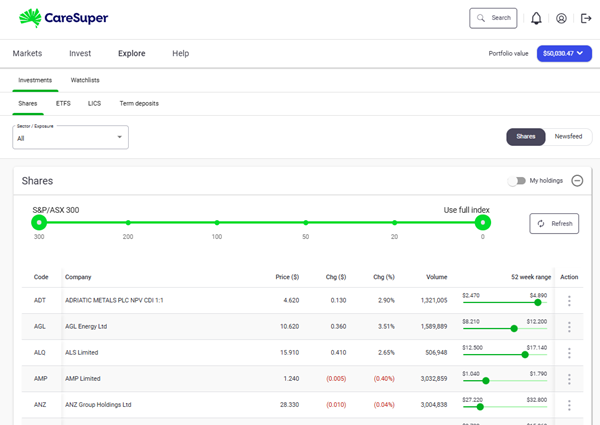Screen dimensions: 600x425
Task: Click the Refresh button
Action: (554, 223)
